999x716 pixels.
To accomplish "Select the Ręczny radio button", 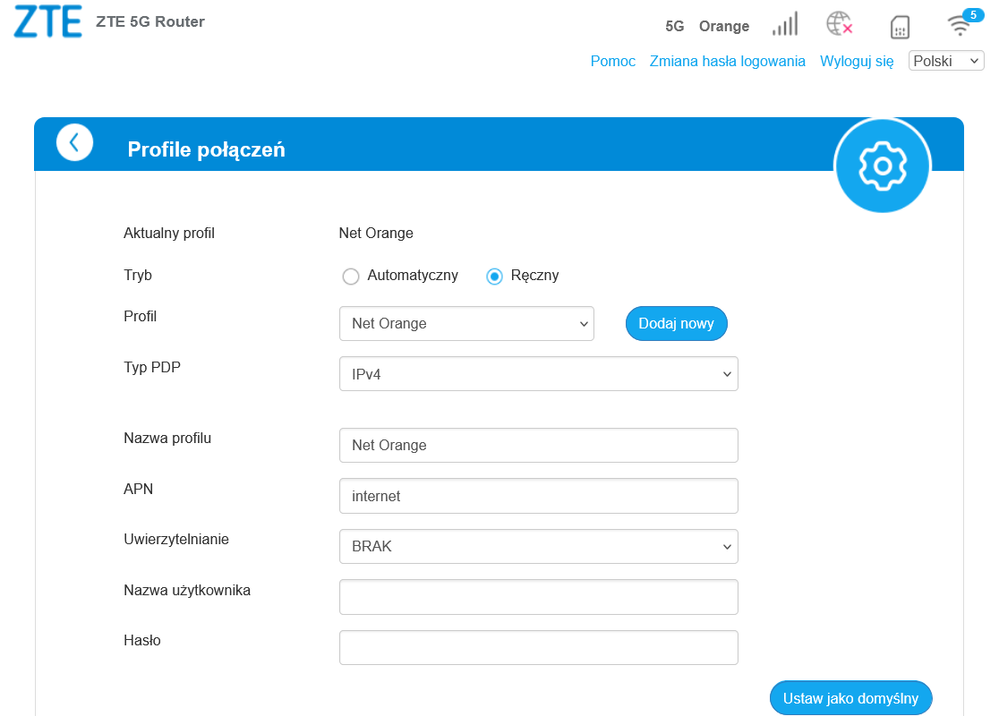I will (494, 276).
